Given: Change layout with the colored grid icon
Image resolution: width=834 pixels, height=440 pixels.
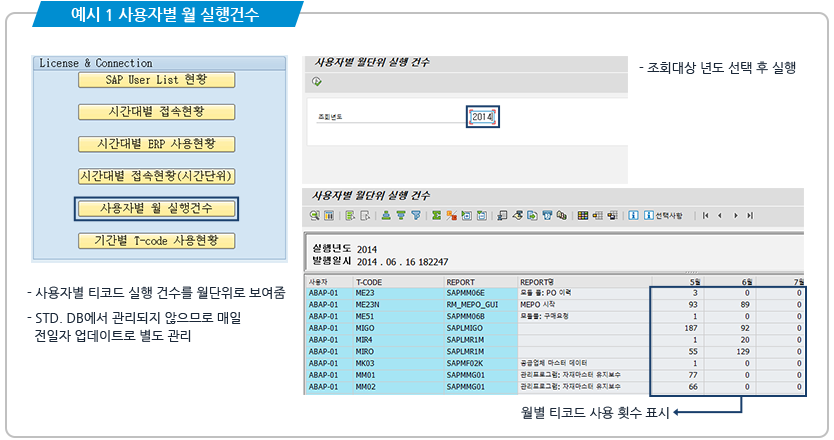Looking at the screenshot, I should (x=582, y=215).
